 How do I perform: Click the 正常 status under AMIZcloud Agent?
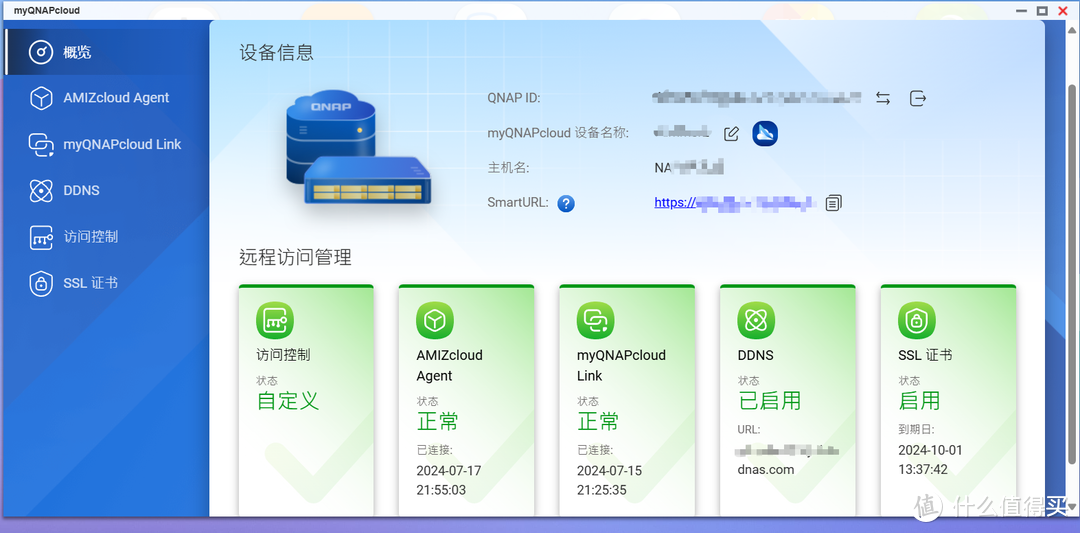pyautogui.click(x=437, y=421)
